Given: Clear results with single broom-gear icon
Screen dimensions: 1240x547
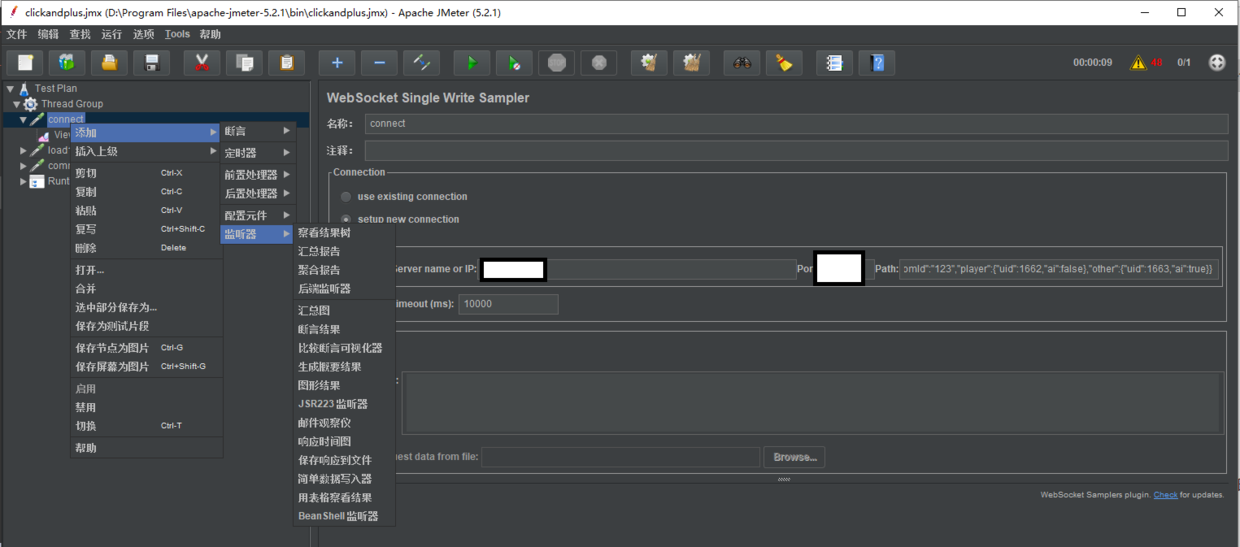Looking at the screenshot, I should coord(648,62).
